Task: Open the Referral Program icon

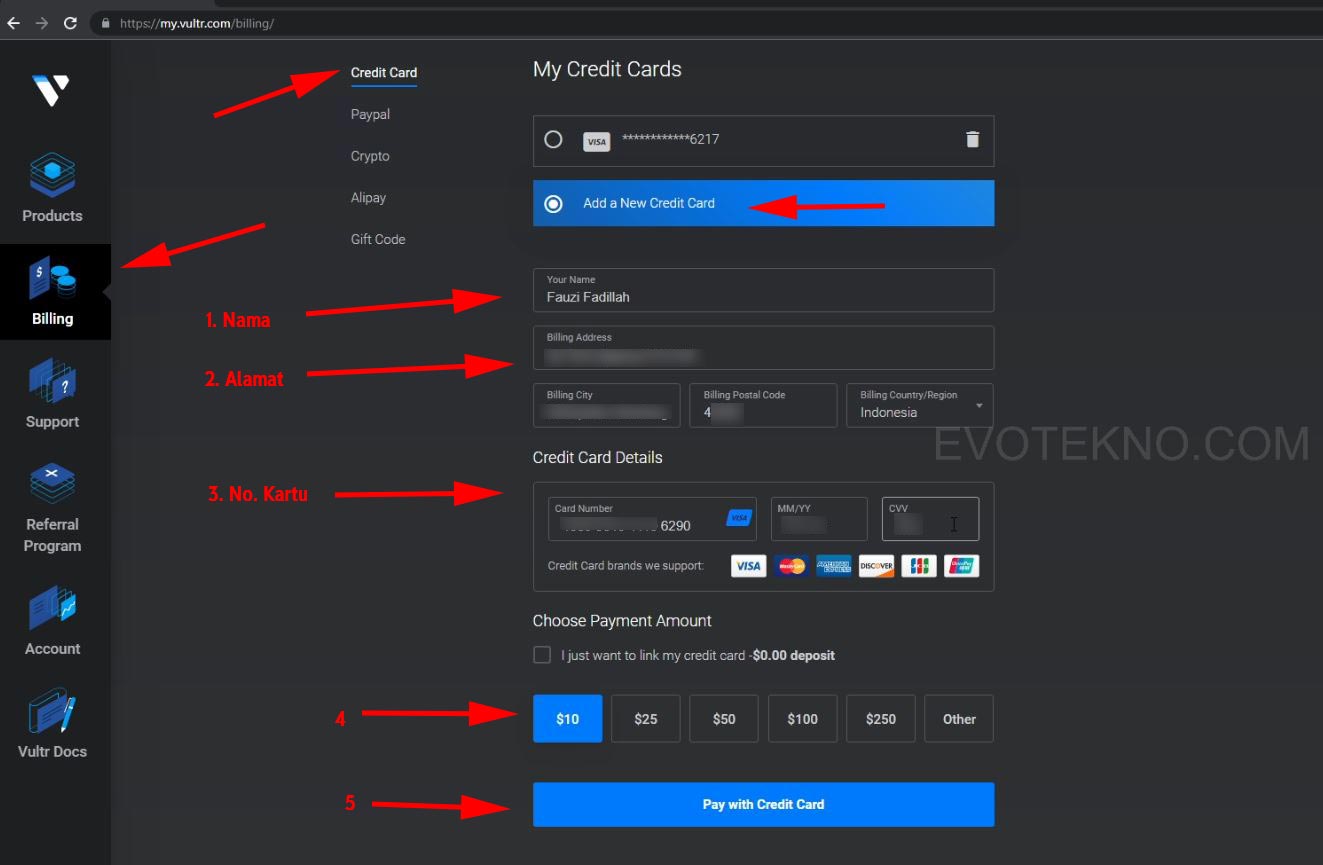Action: coord(52,485)
